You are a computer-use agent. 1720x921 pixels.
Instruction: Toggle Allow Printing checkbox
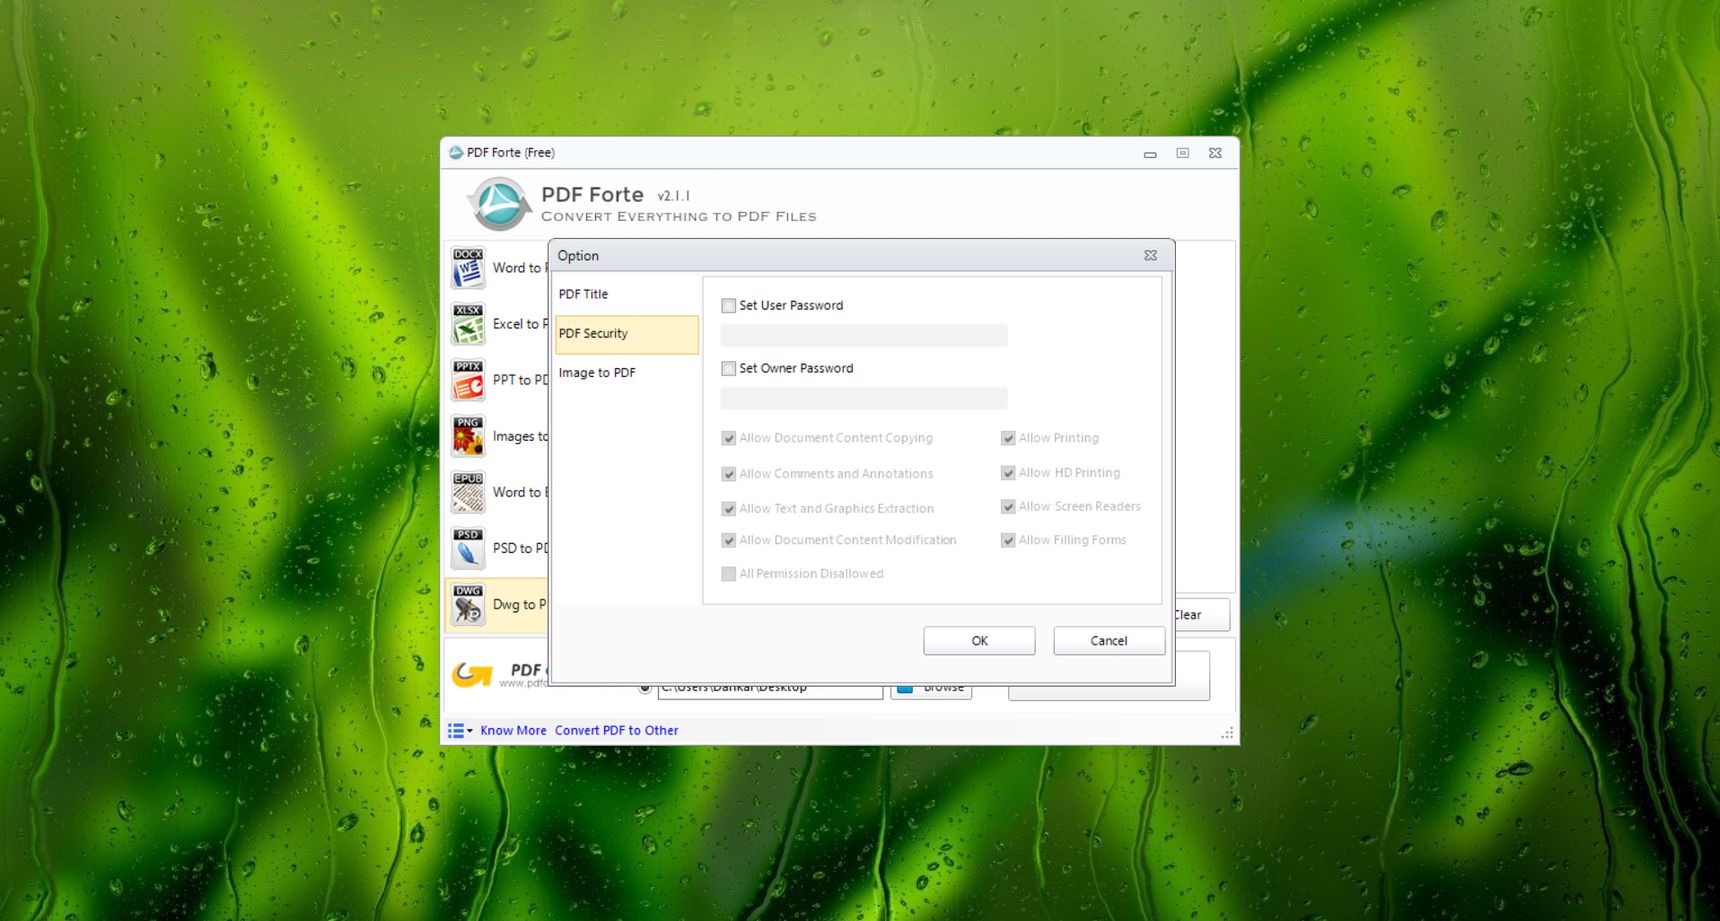(x=1008, y=438)
